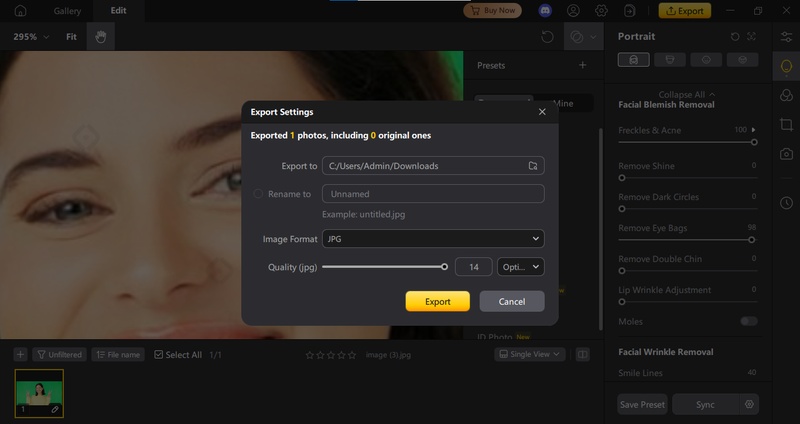Cancel the Export Settings dialog

(512, 301)
